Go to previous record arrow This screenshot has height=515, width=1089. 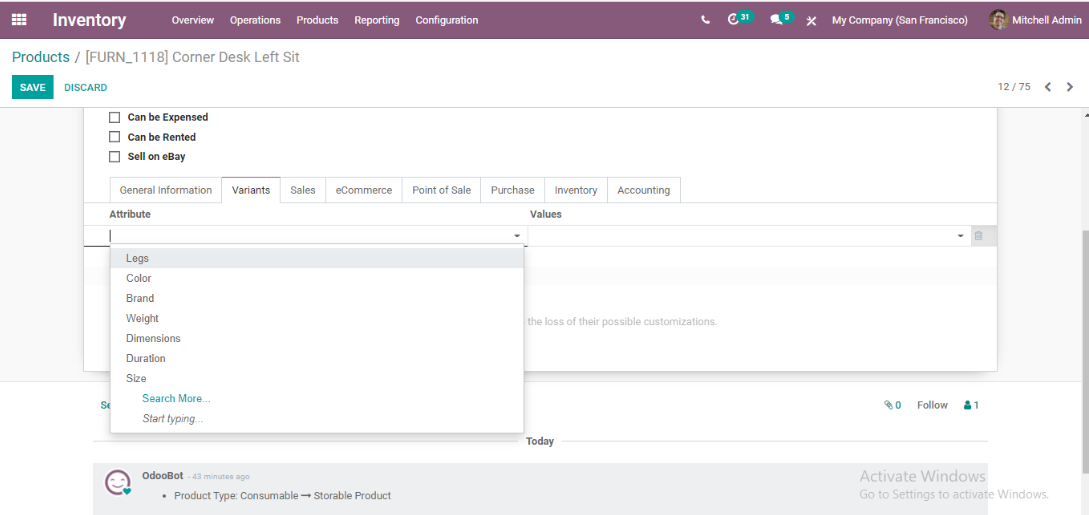pyautogui.click(x=1048, y=87)
